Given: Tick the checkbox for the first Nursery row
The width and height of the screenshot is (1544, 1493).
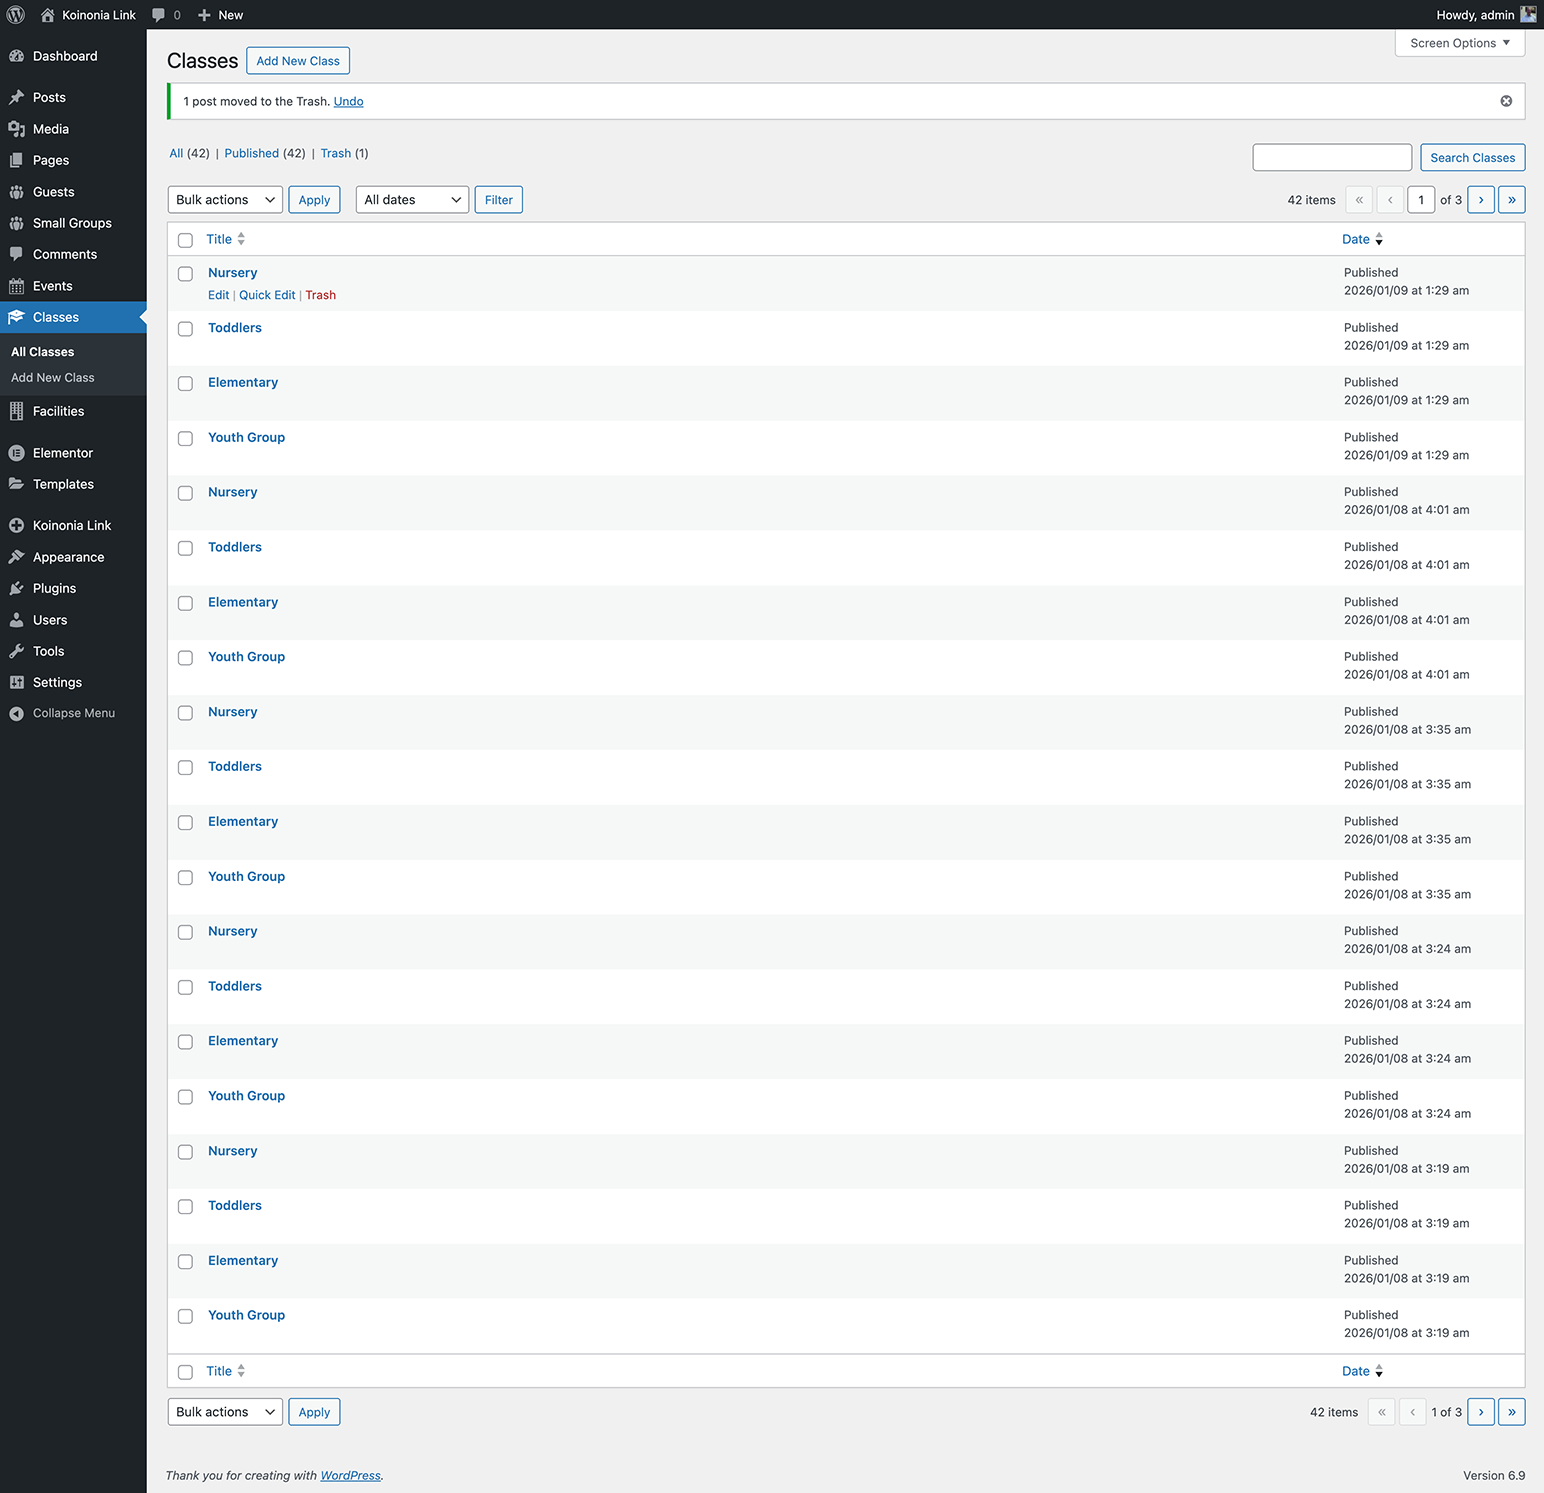Looking at the screenshot, I should pos(185,274).
